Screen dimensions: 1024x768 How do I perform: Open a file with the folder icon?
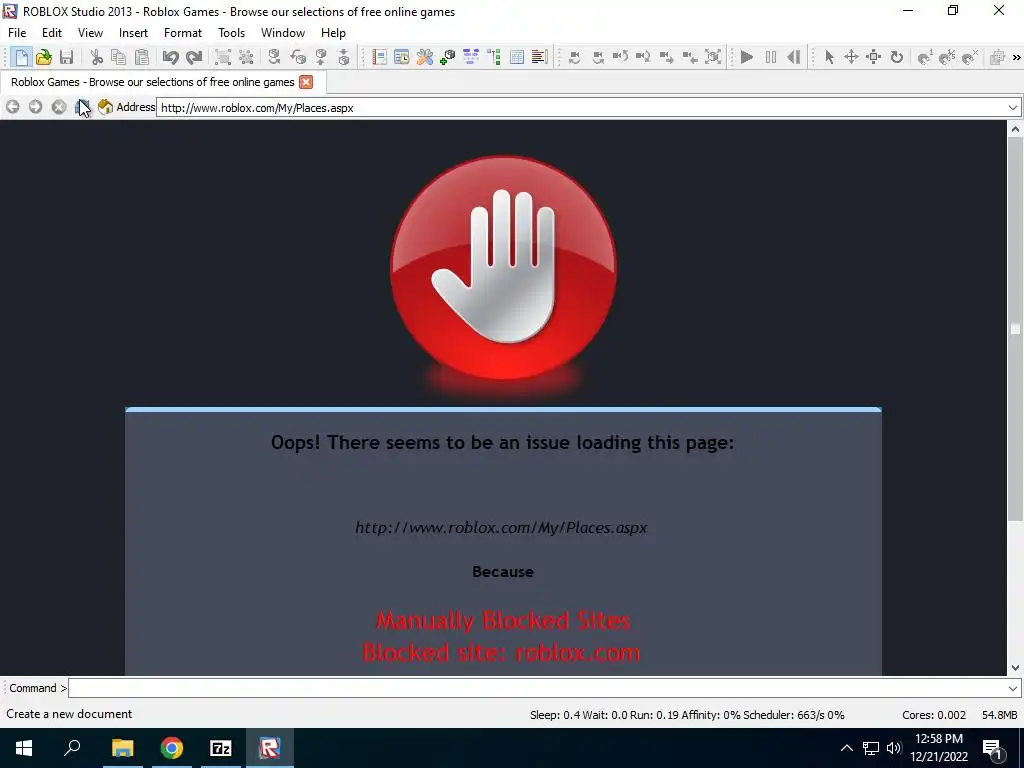(x=44, y=57)
